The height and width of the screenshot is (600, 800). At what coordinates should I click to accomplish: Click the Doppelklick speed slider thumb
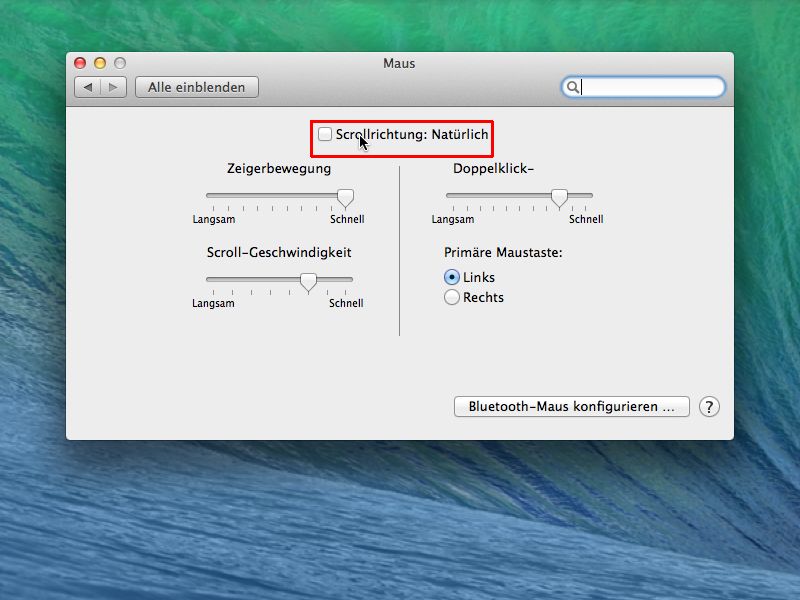point(559,198)
